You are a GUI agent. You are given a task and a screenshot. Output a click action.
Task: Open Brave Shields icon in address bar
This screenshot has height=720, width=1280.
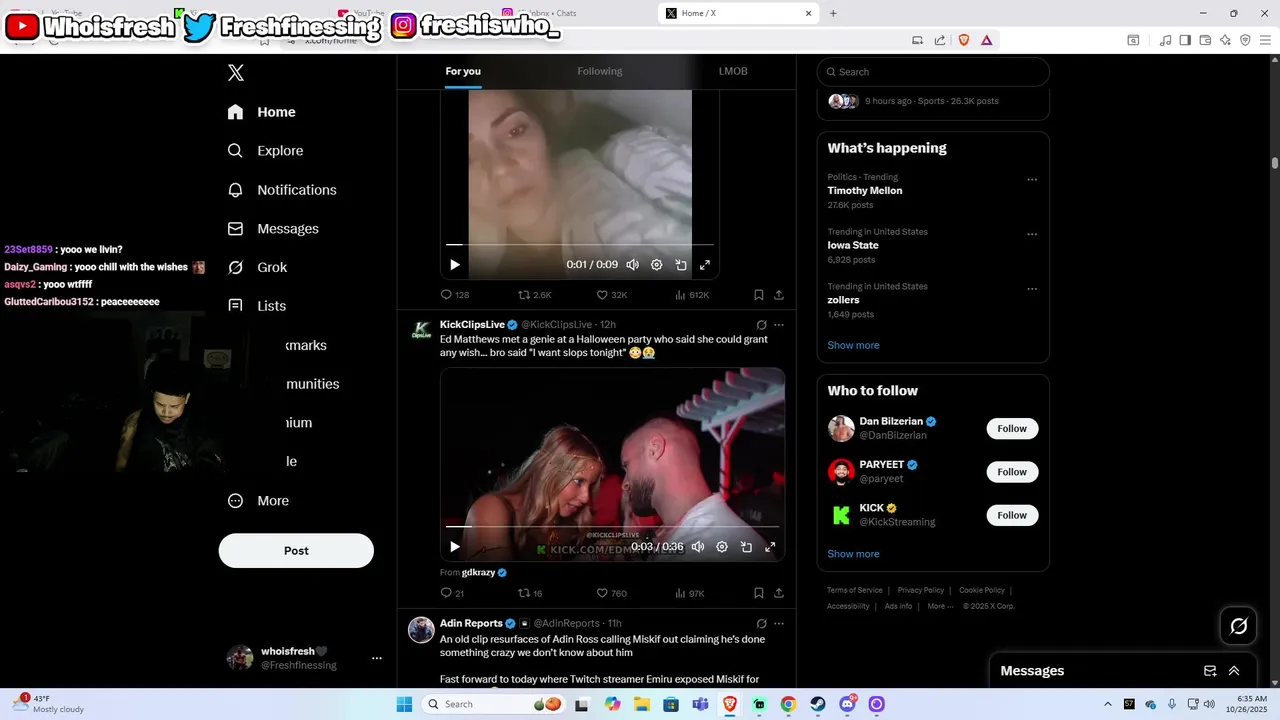pyautogui.click(x=964, y=40)
